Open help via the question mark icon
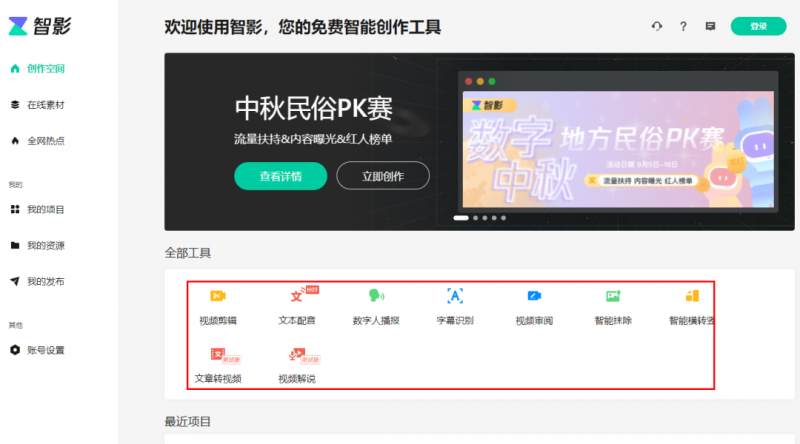This screenshot has width=800, height=444. [x=683, y=26]
